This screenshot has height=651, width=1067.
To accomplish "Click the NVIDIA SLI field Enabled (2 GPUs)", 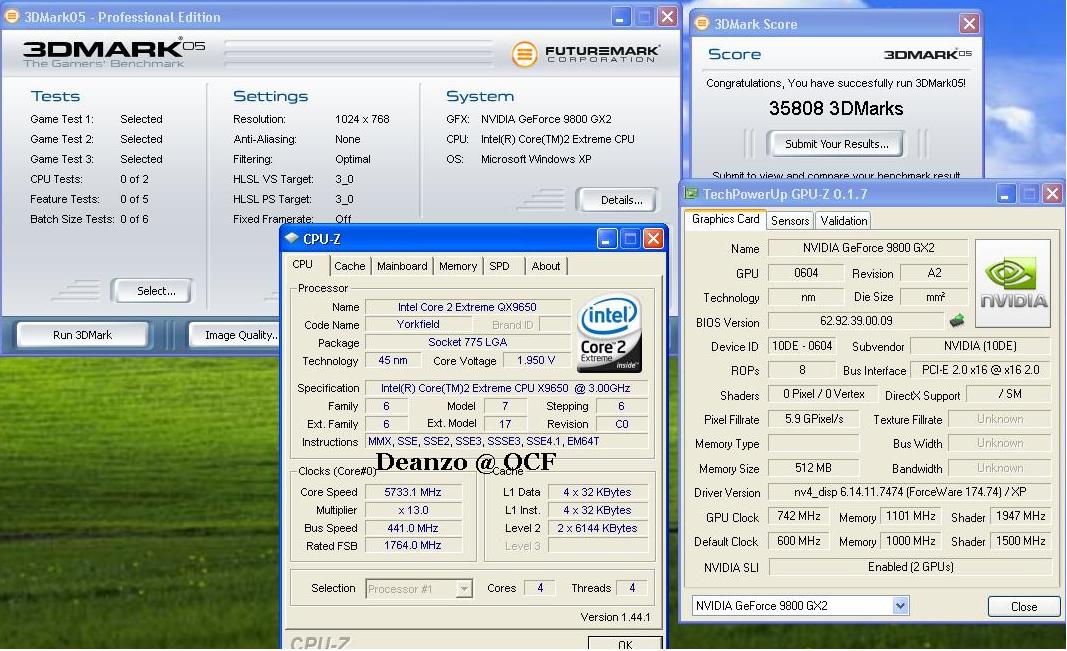I will click(910, 567).
